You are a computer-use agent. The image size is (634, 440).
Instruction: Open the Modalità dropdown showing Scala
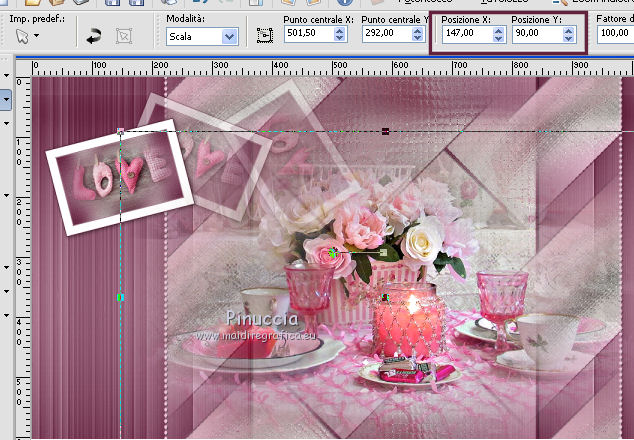(x=202, y=37)
